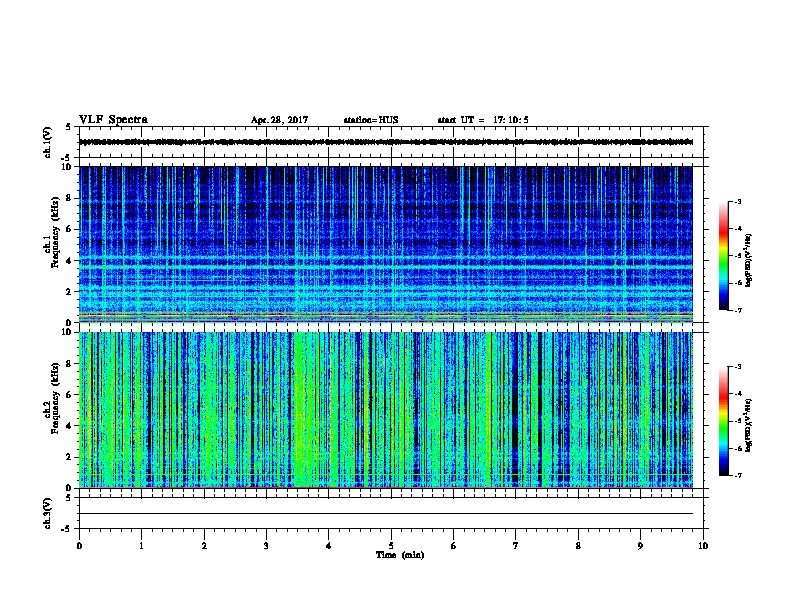This screenshot has width=792, height=612.
Task: Click the "-5" tick on ch.3(V) axis
Action: click(67, 529)
